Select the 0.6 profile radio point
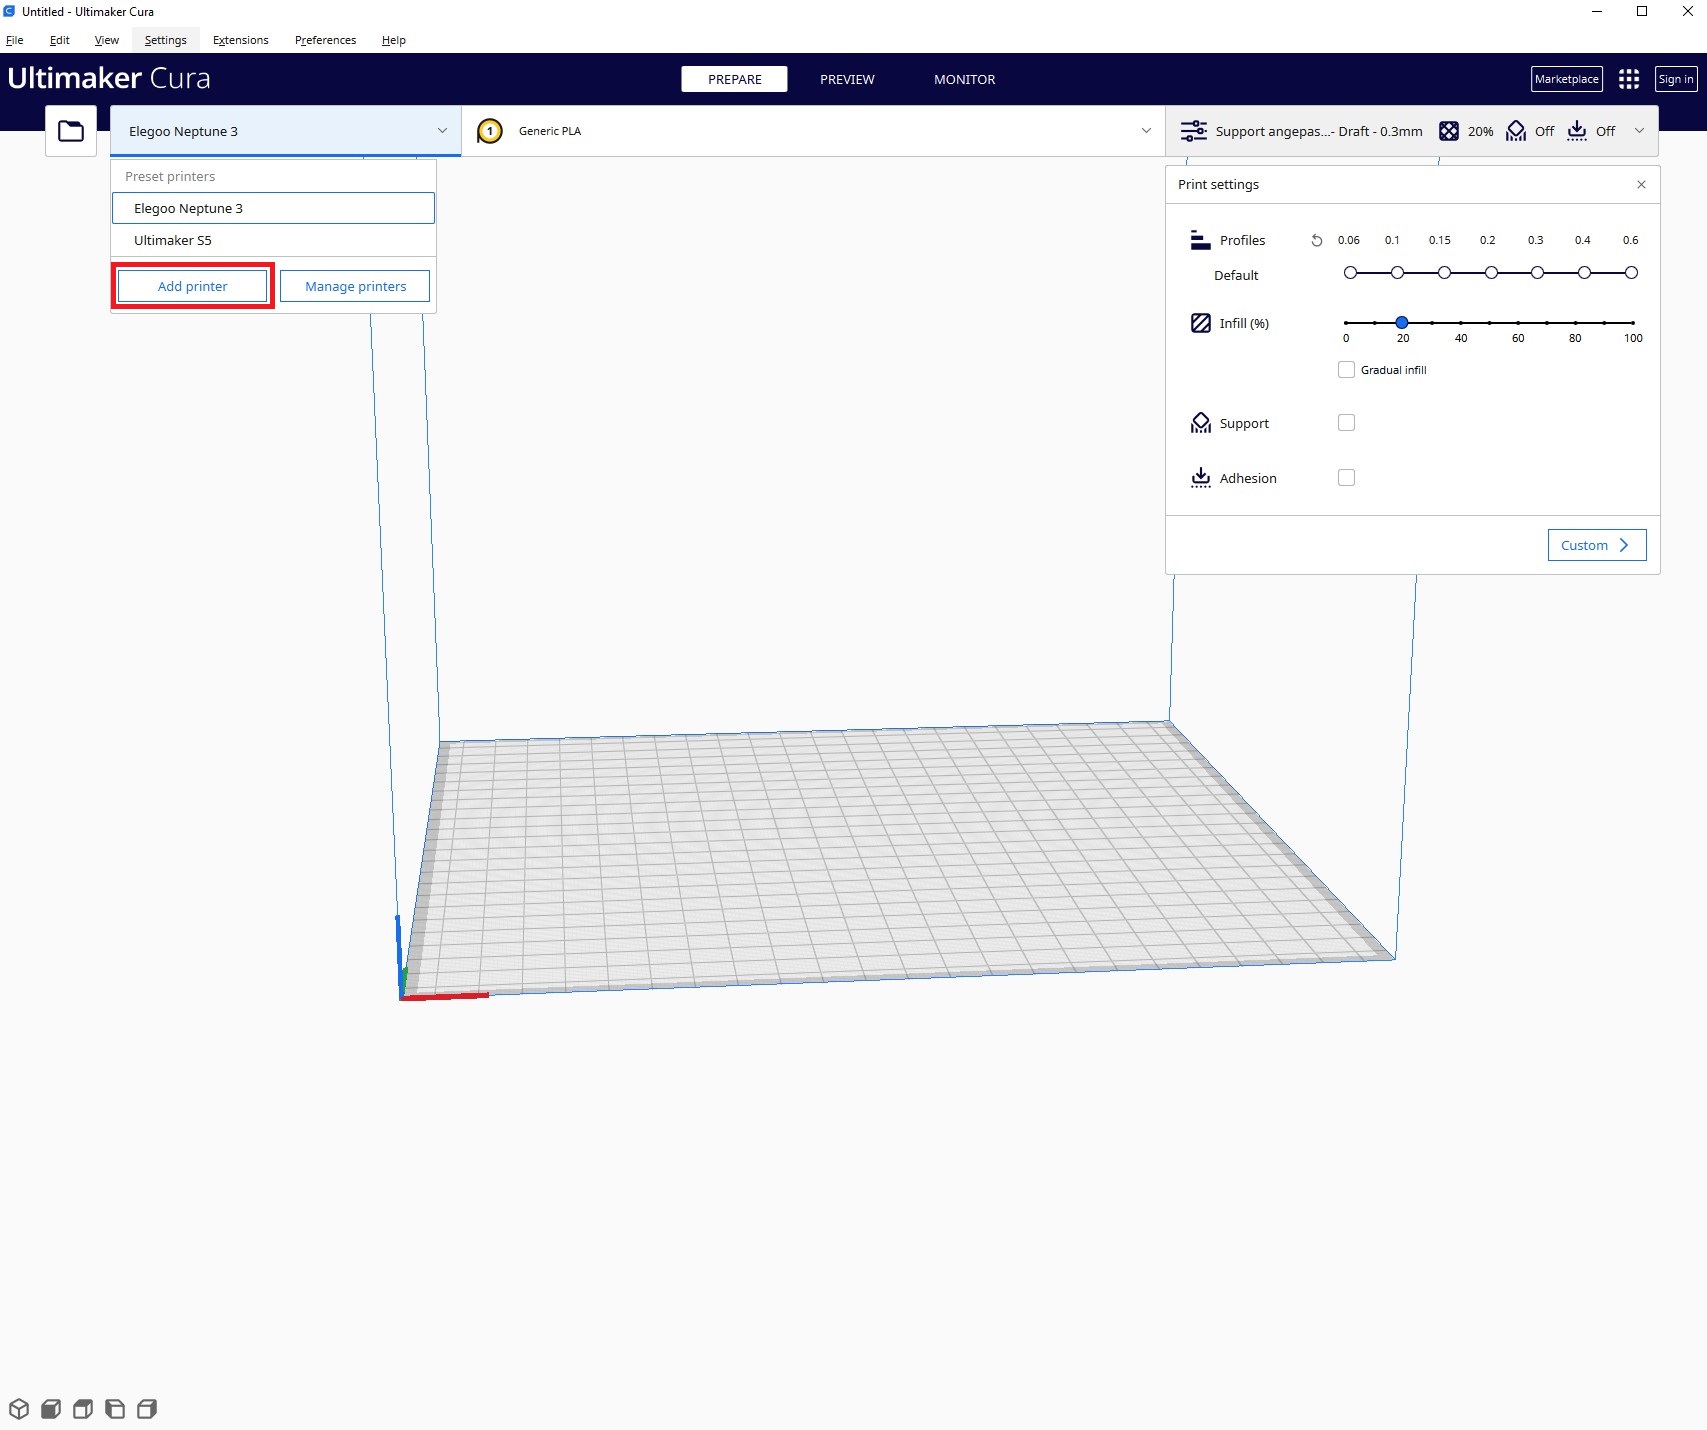The height and width of the screenshot is (1430, 1707). (x=1631, y=273)
